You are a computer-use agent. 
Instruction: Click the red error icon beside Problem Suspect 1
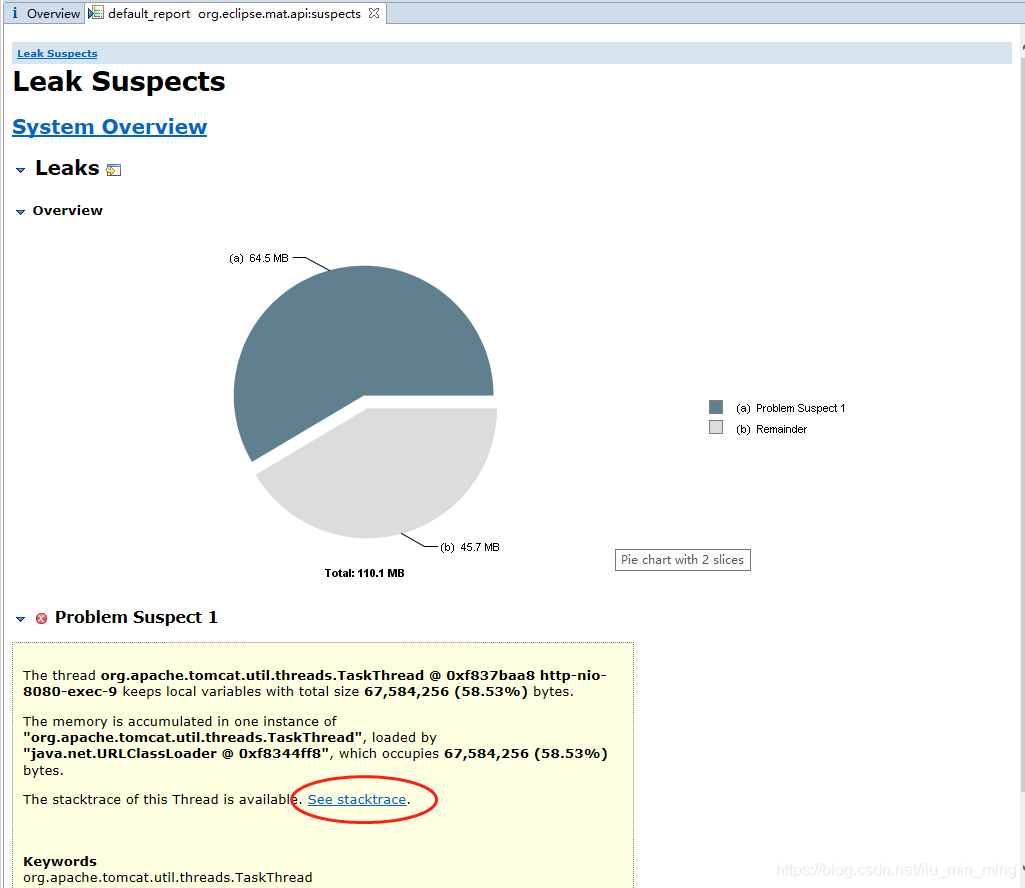coord(41,619)
